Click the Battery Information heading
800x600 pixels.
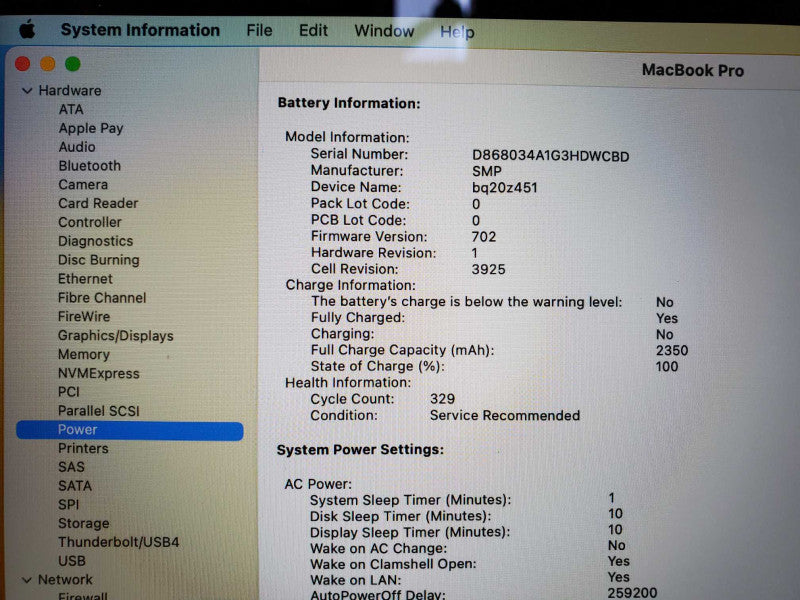349,104
